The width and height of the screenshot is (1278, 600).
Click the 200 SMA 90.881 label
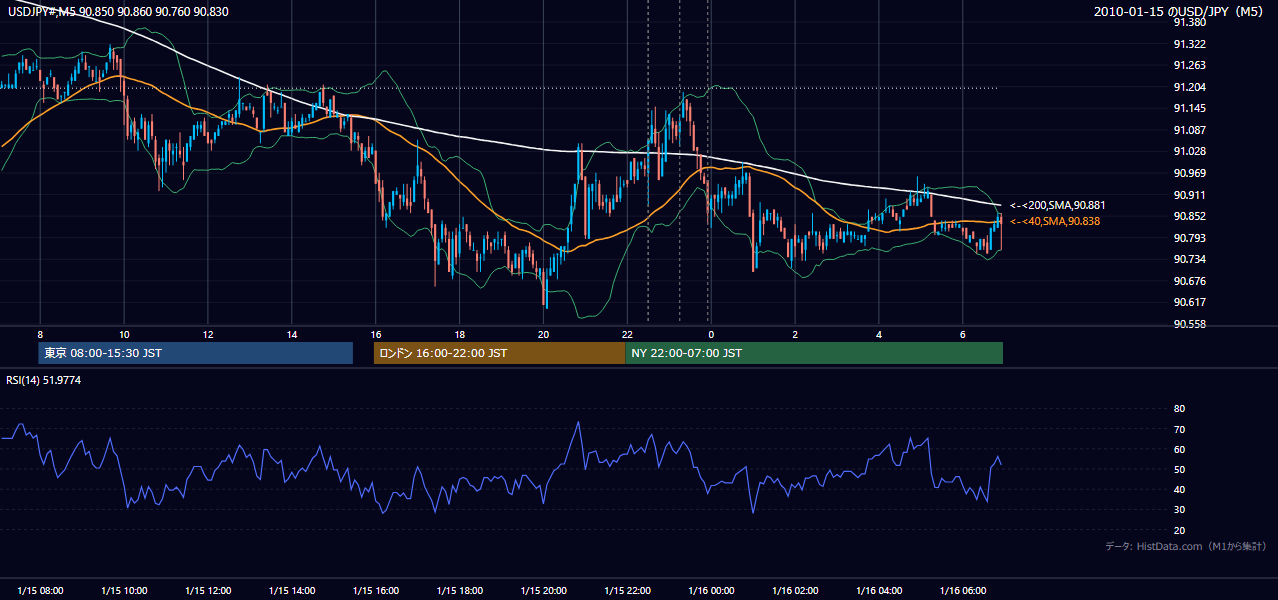(x=1057, y=205)
